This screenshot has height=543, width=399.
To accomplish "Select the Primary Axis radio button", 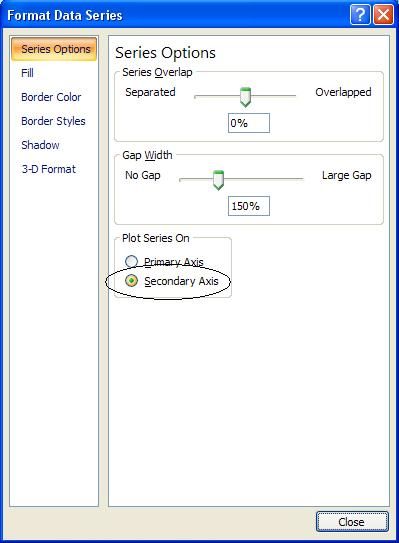I will 131,261.
